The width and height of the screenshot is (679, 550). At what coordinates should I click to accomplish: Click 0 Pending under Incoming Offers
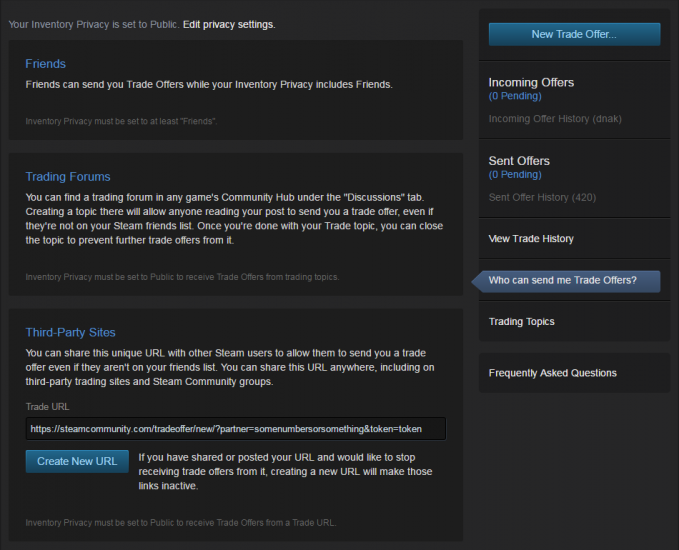point(515,96)
